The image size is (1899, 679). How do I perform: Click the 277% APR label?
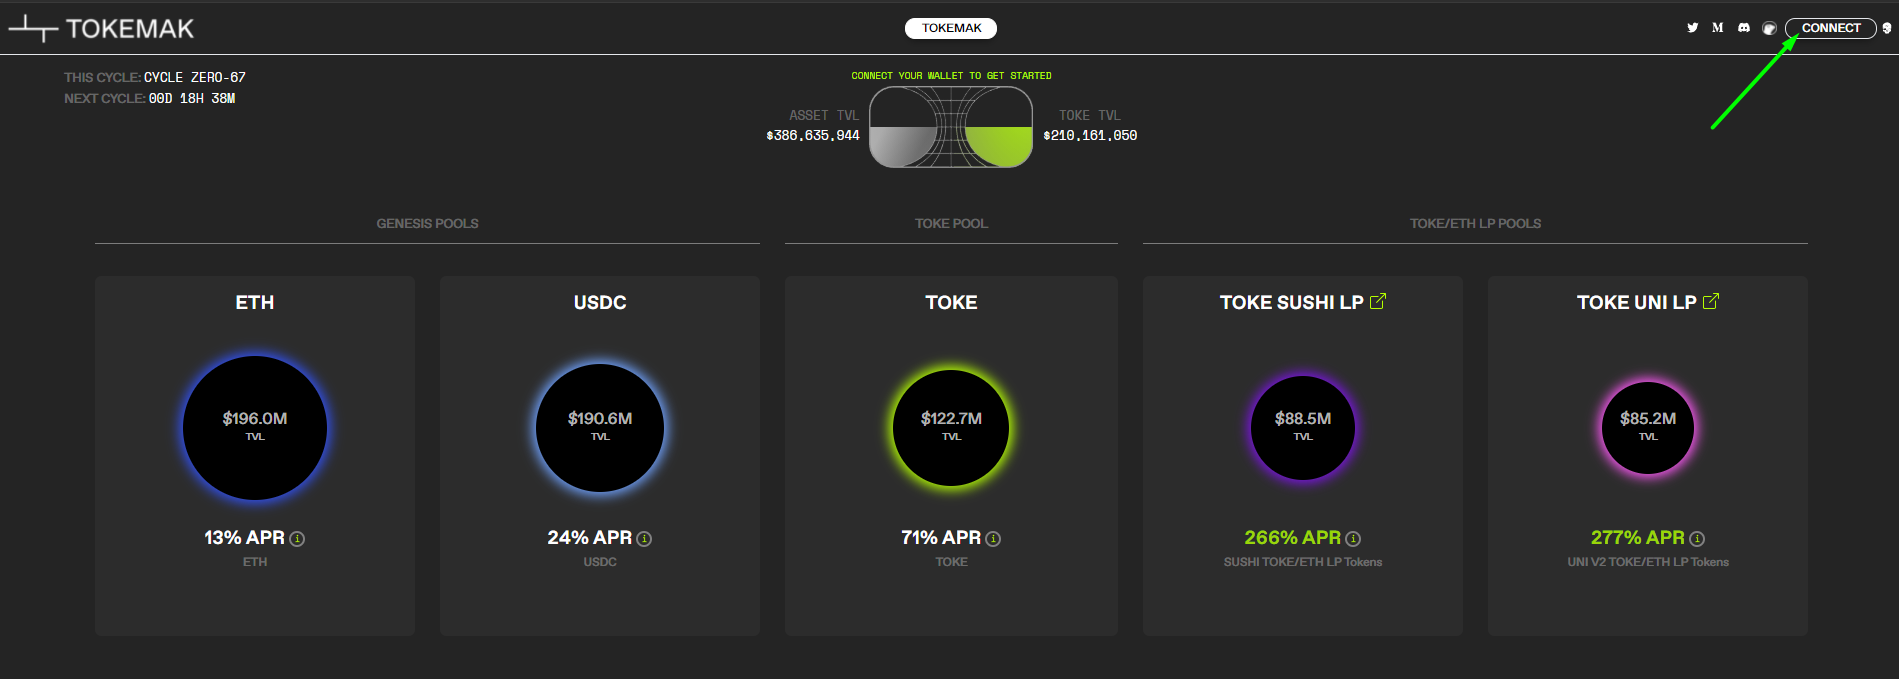pyautogui.click(x=1637, y=538)
